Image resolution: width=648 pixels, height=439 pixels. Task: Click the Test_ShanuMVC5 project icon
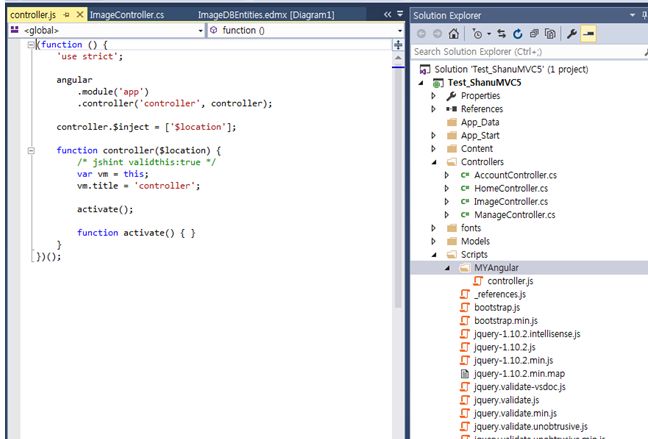click(x=438, y=83)
